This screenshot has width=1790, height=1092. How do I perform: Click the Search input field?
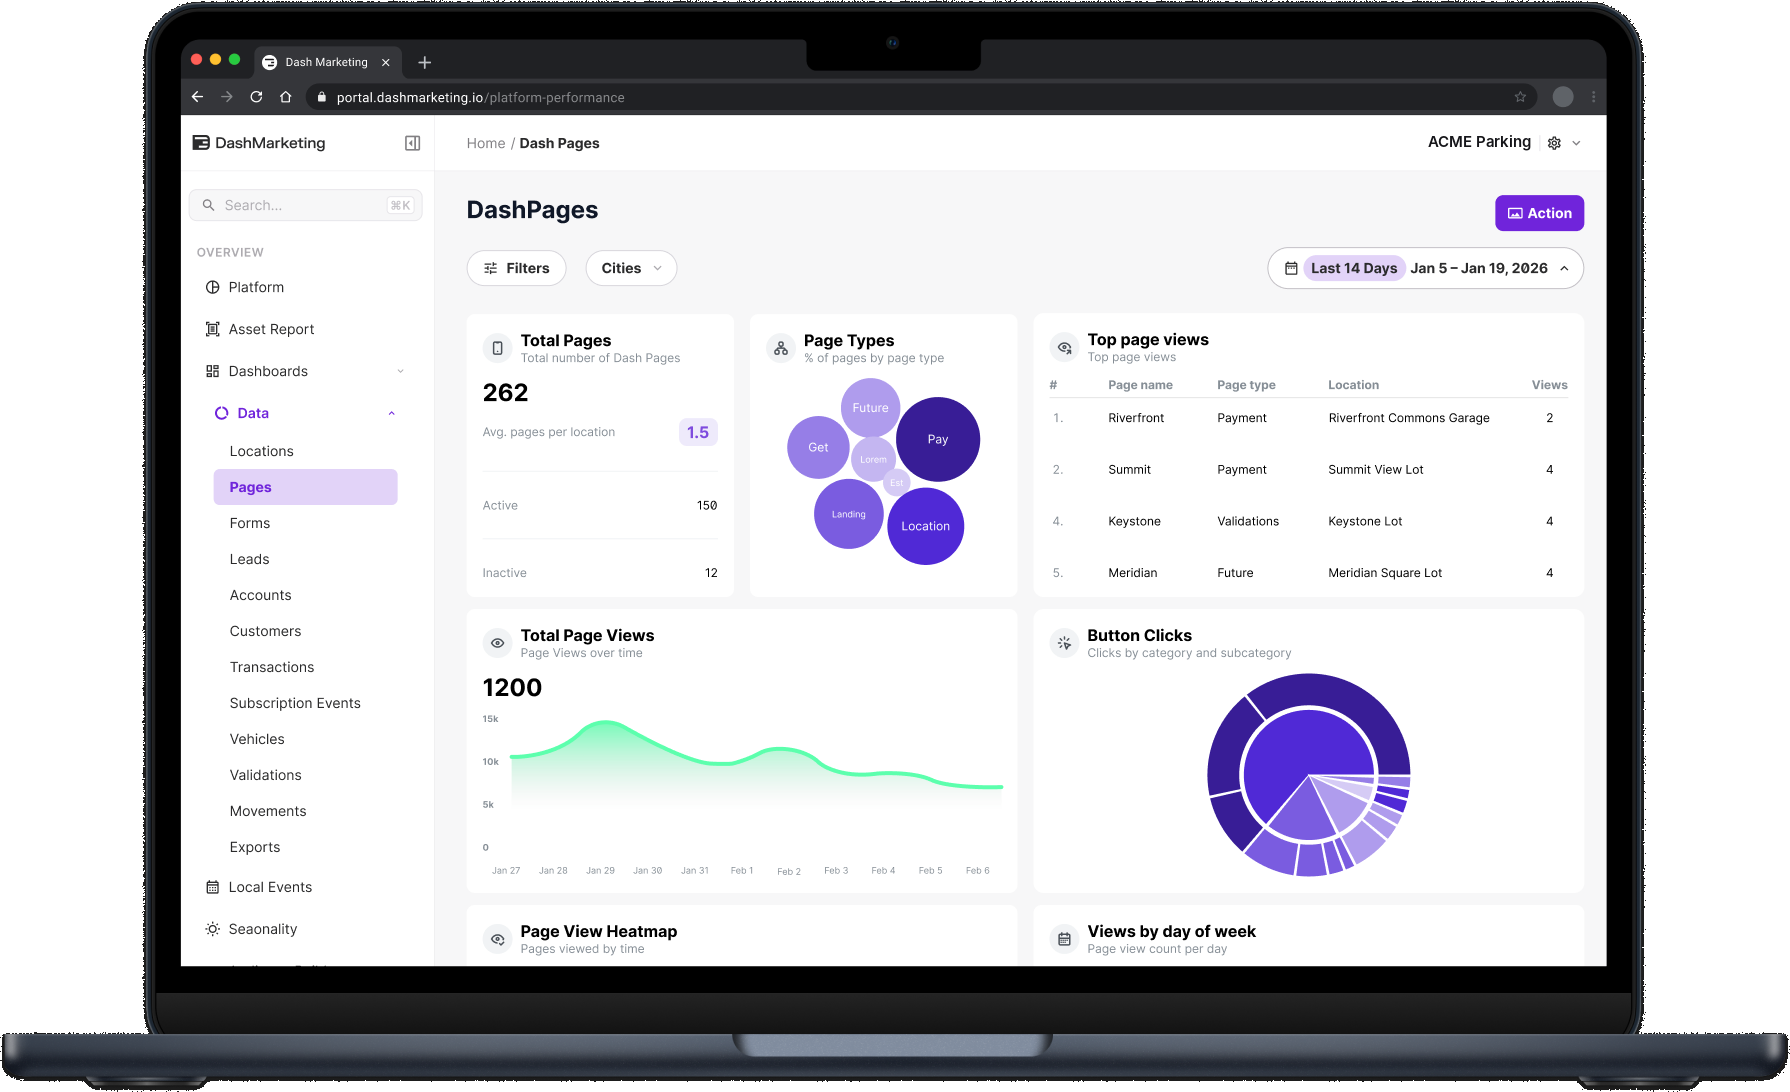305,205
